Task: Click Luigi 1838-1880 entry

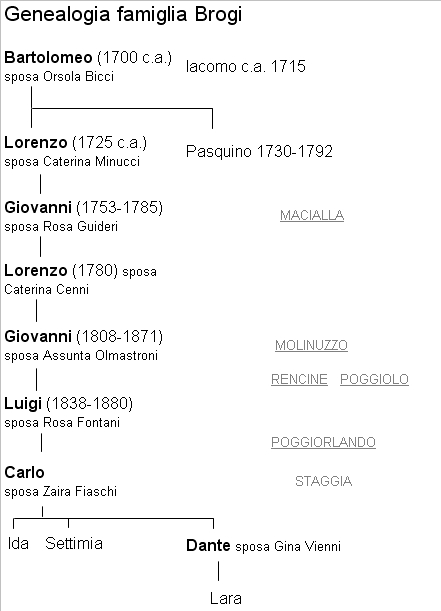Action: click(x=68, y=403)
